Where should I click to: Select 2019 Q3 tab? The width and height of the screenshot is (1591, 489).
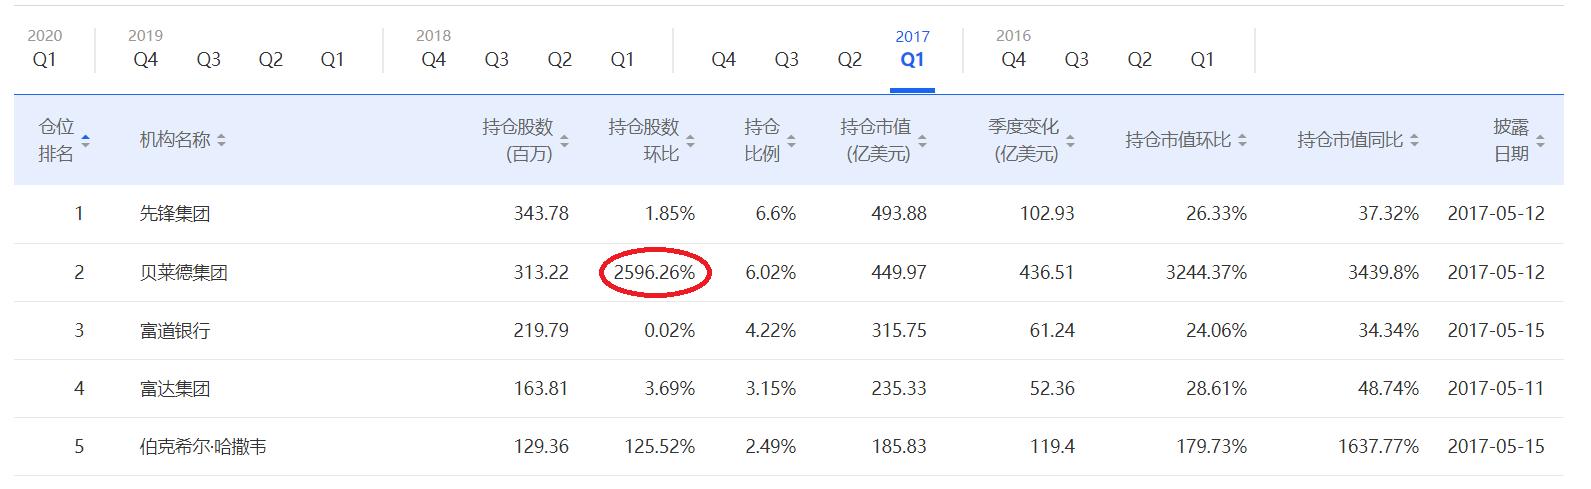(208, 60)
